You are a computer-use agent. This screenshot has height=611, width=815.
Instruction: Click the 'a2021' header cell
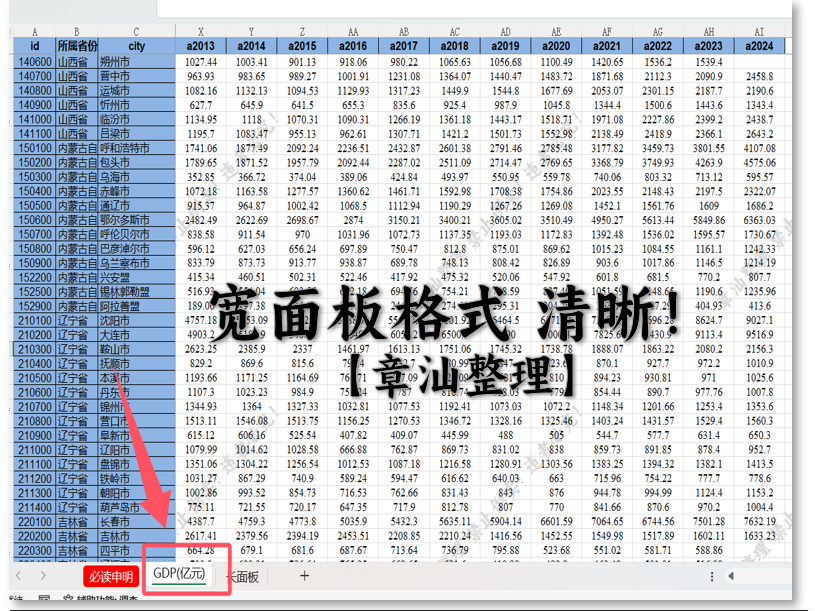pyautogui.click(x=607, y=46)
